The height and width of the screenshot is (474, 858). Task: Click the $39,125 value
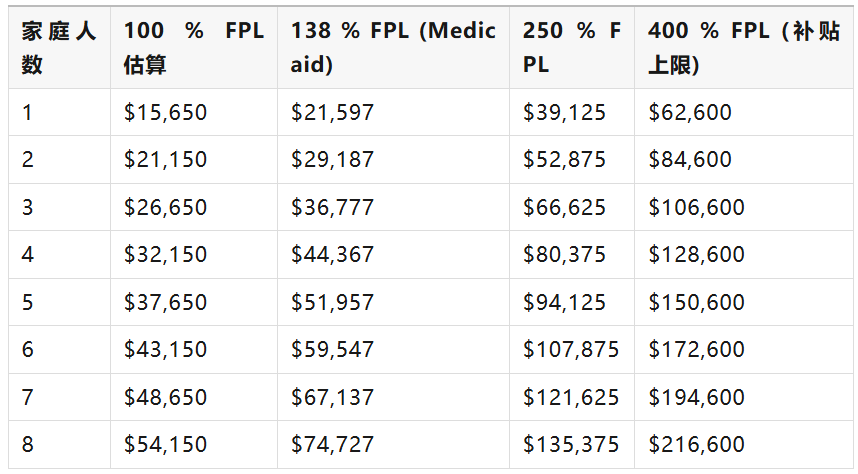[564, 113]
